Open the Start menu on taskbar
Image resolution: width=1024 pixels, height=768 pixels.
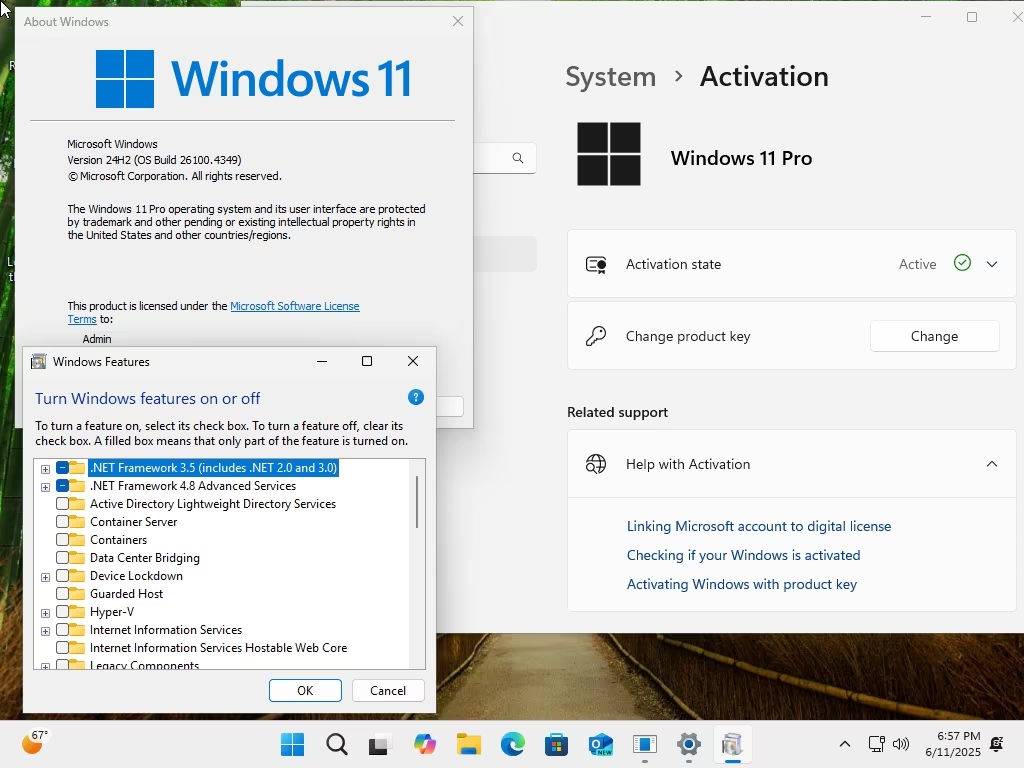point(292,744)
